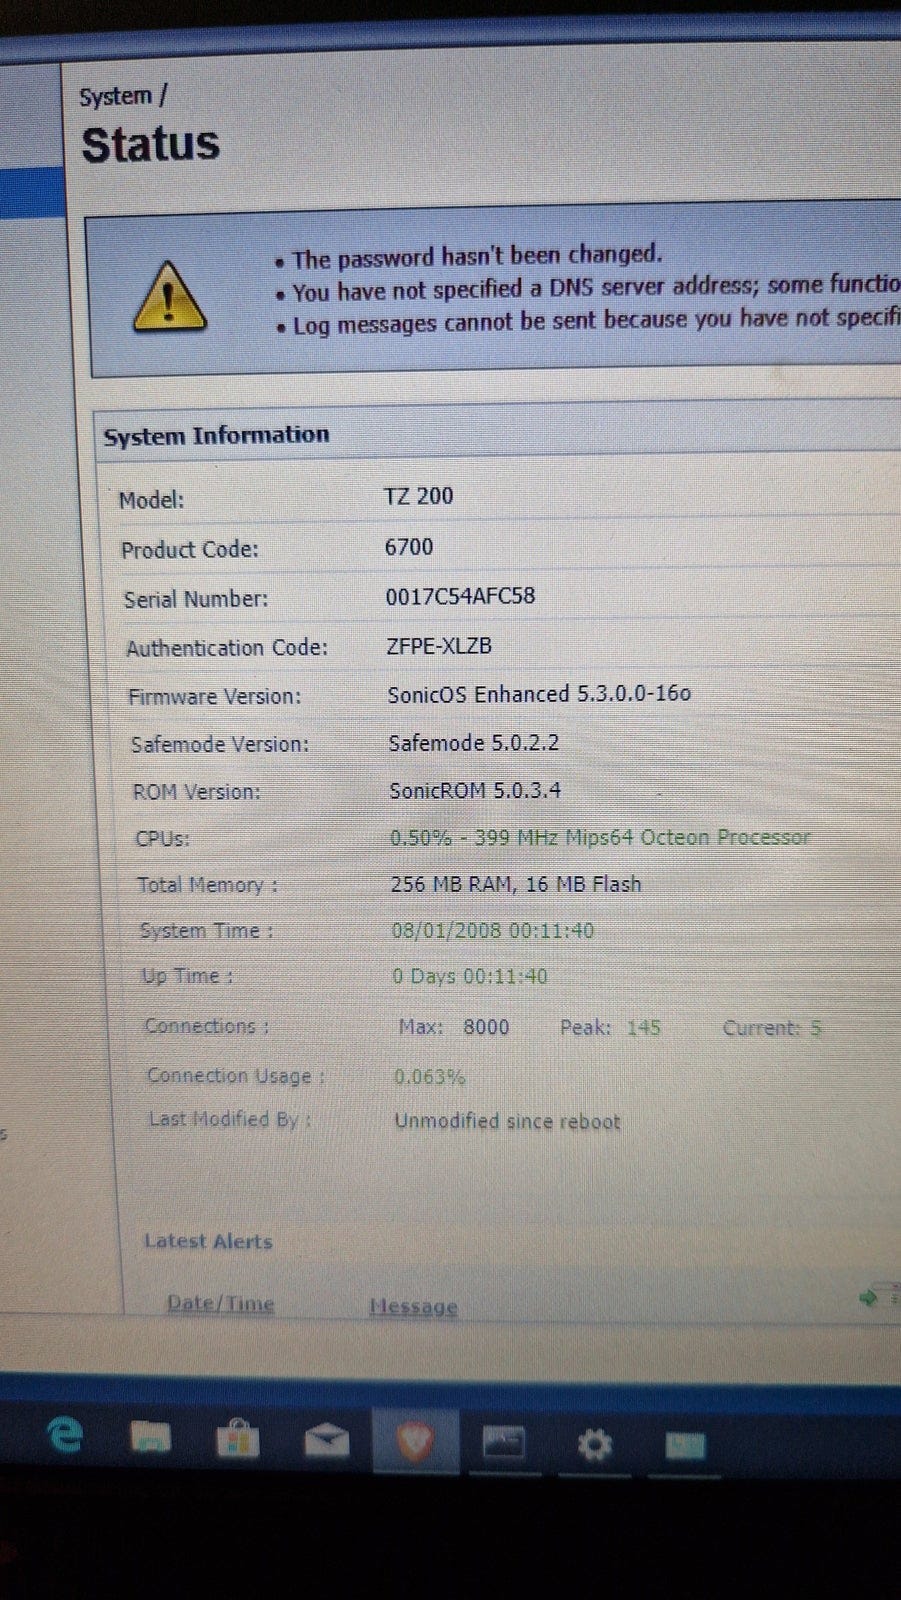Click the Safemode Version: label

(220, 745)
